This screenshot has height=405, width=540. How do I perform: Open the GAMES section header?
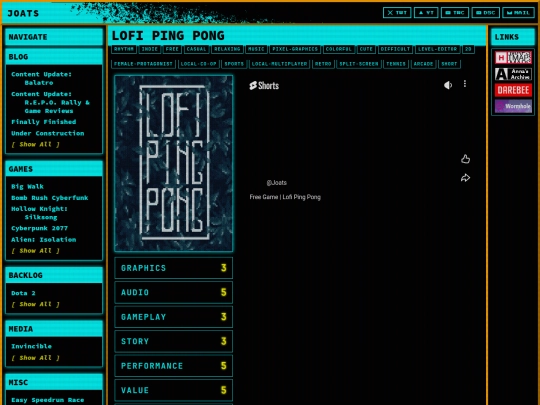tap(54, 169)
